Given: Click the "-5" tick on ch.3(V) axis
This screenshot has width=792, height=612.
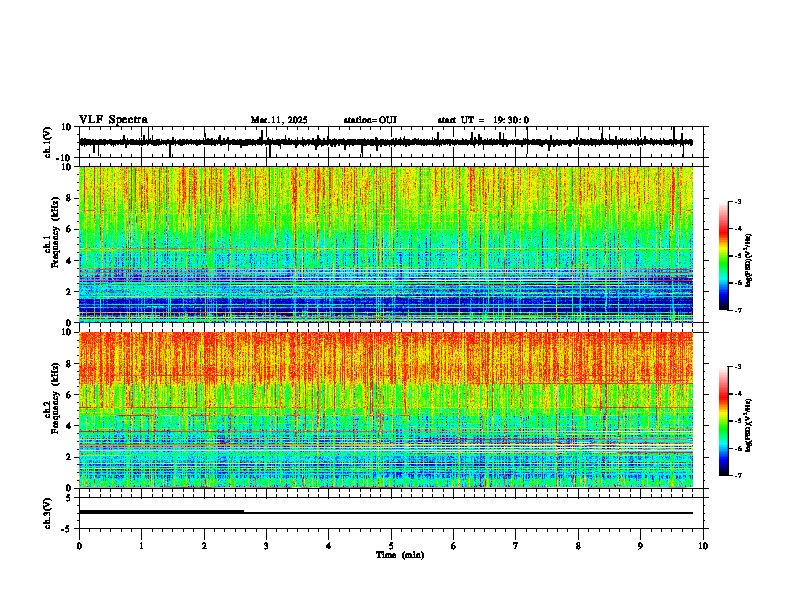Looking at the screenshot, I should point(67,529).
